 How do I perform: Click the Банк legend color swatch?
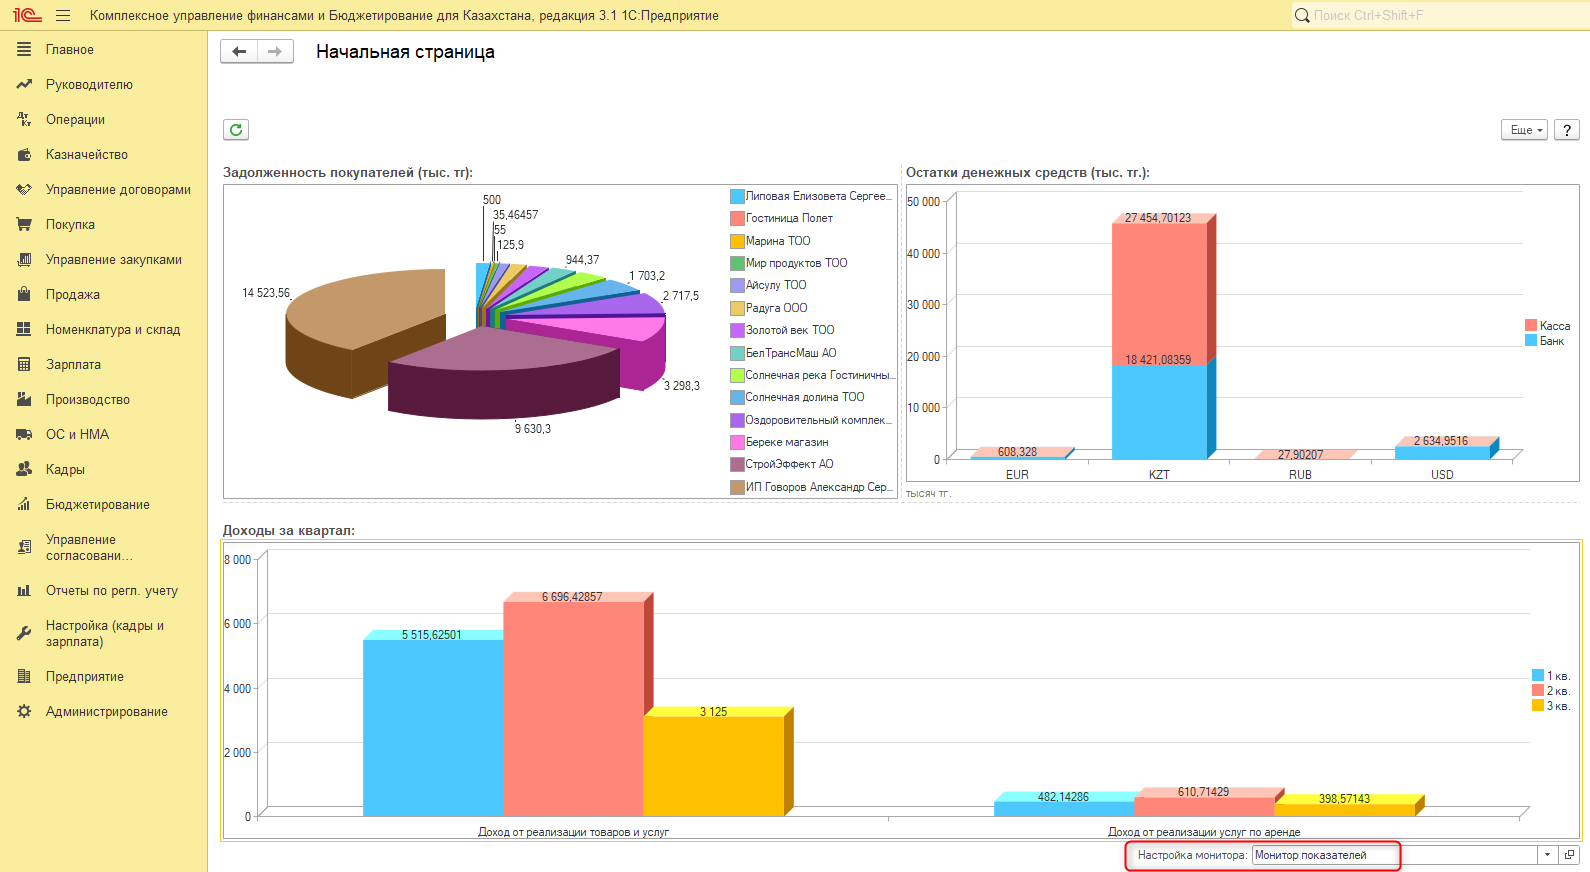pyautogui.click(x=1531, y=340)
